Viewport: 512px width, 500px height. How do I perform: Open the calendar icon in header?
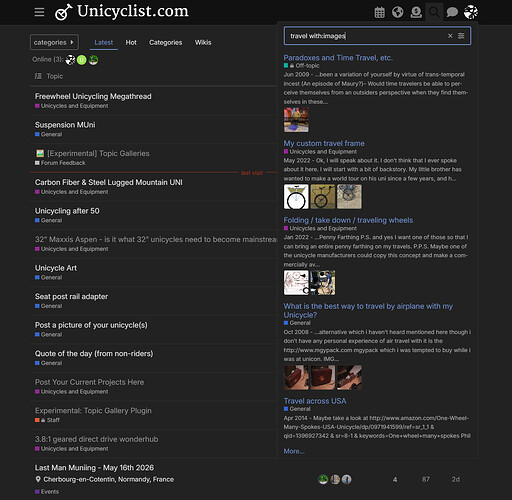pos(379,12)
